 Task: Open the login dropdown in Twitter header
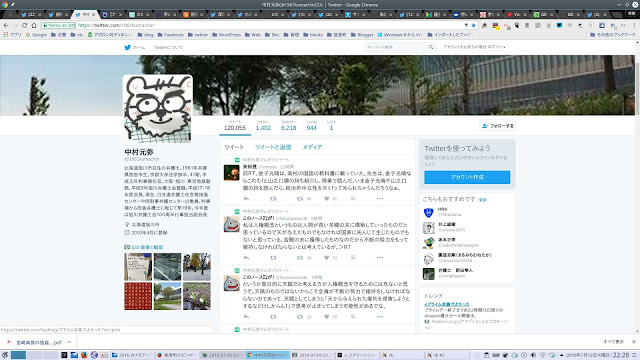click(x=474, y=47)
